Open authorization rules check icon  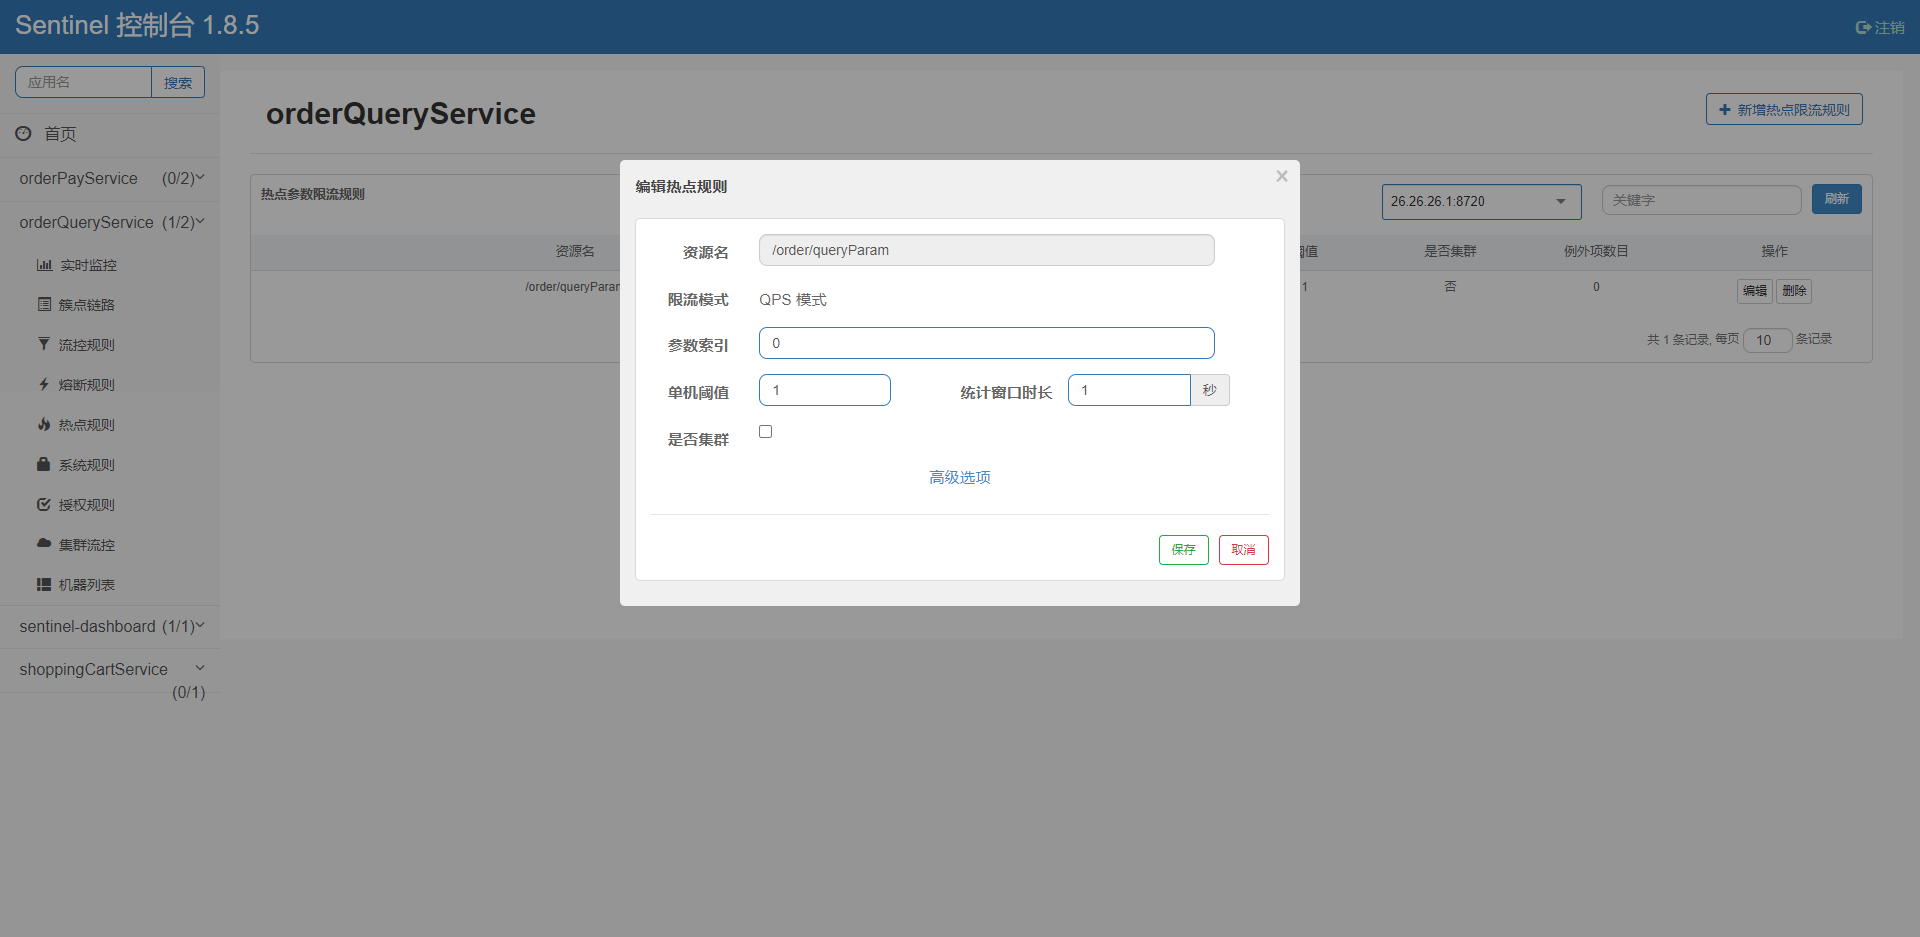click(44, 504)
